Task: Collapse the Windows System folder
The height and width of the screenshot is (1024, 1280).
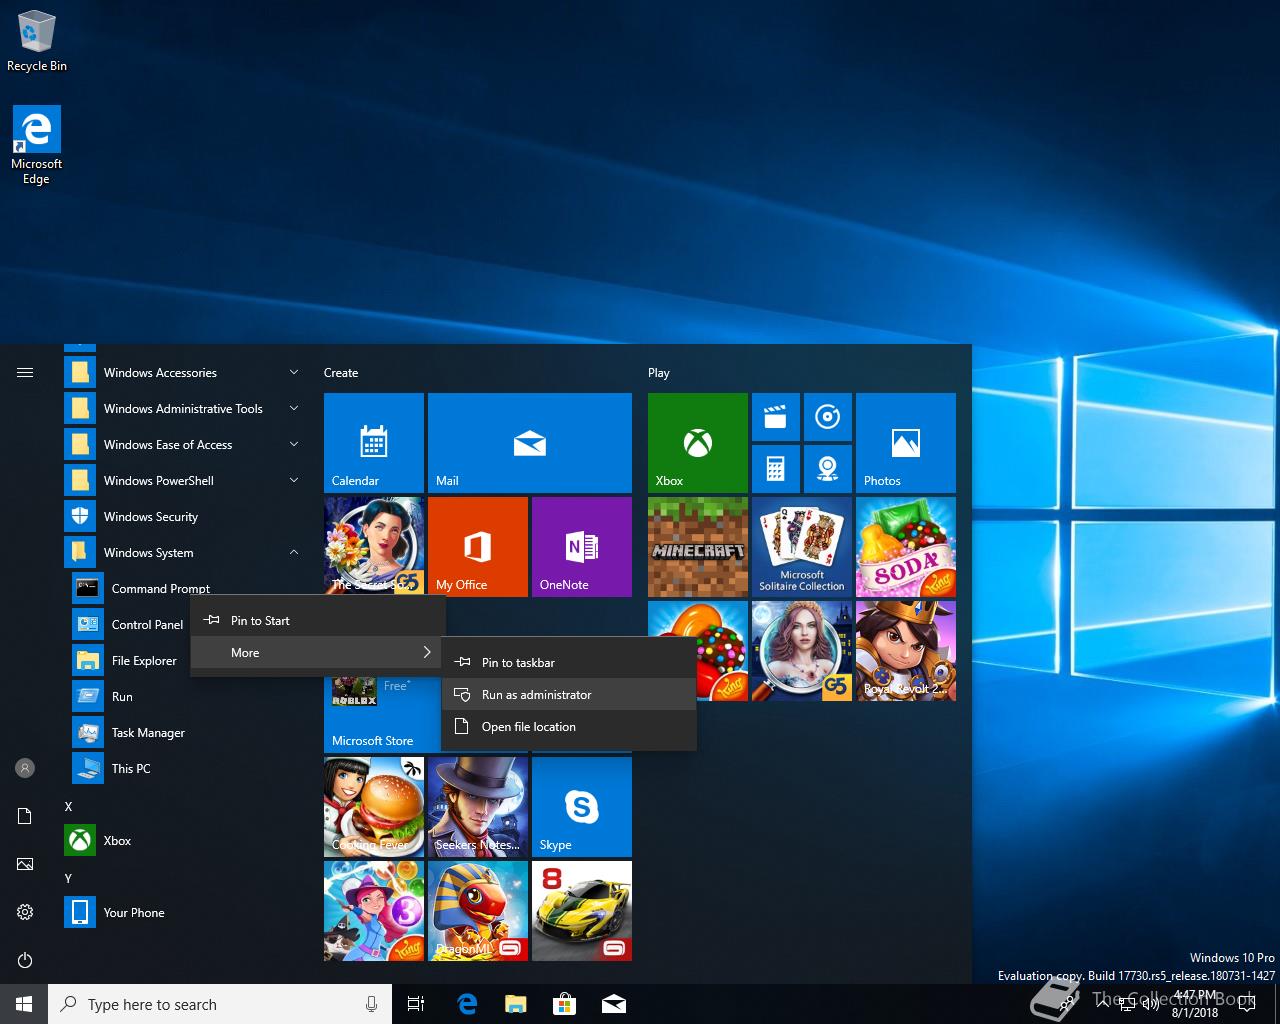Action: pos(186,553)
